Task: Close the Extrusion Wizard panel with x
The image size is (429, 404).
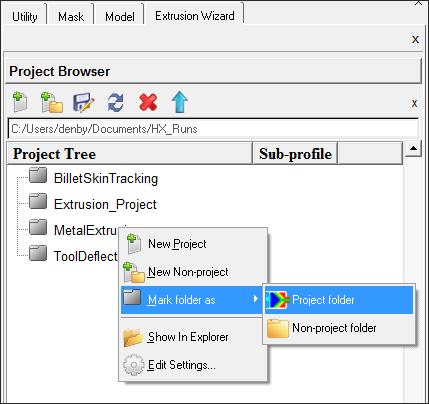Action: pos(415,39)
